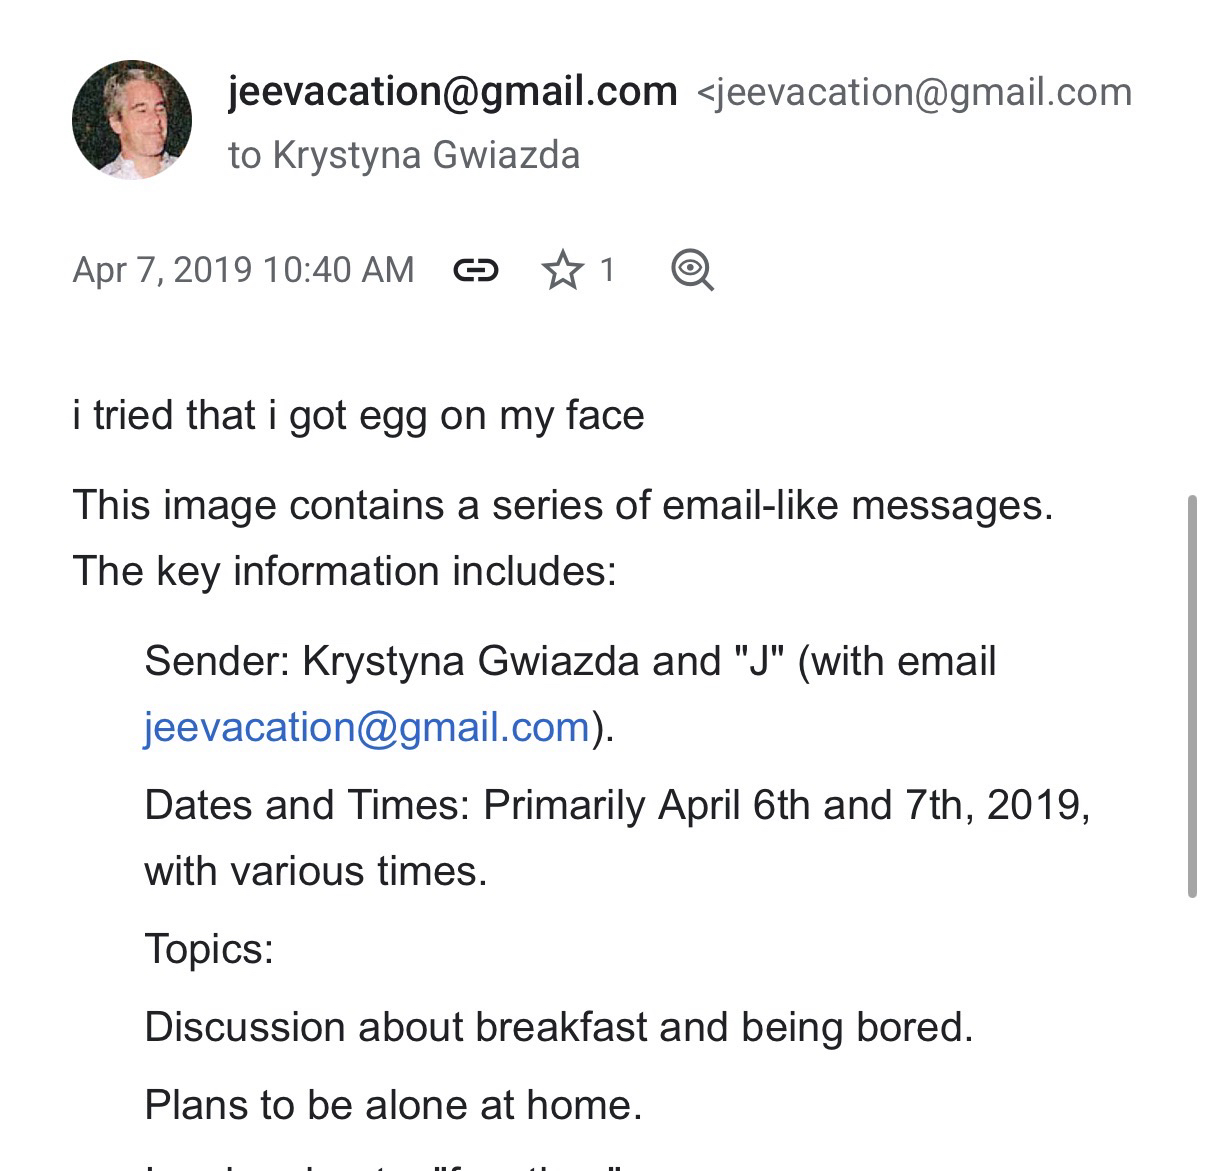Click "Plans to be alone at home" line

[x=393, y=1105]
